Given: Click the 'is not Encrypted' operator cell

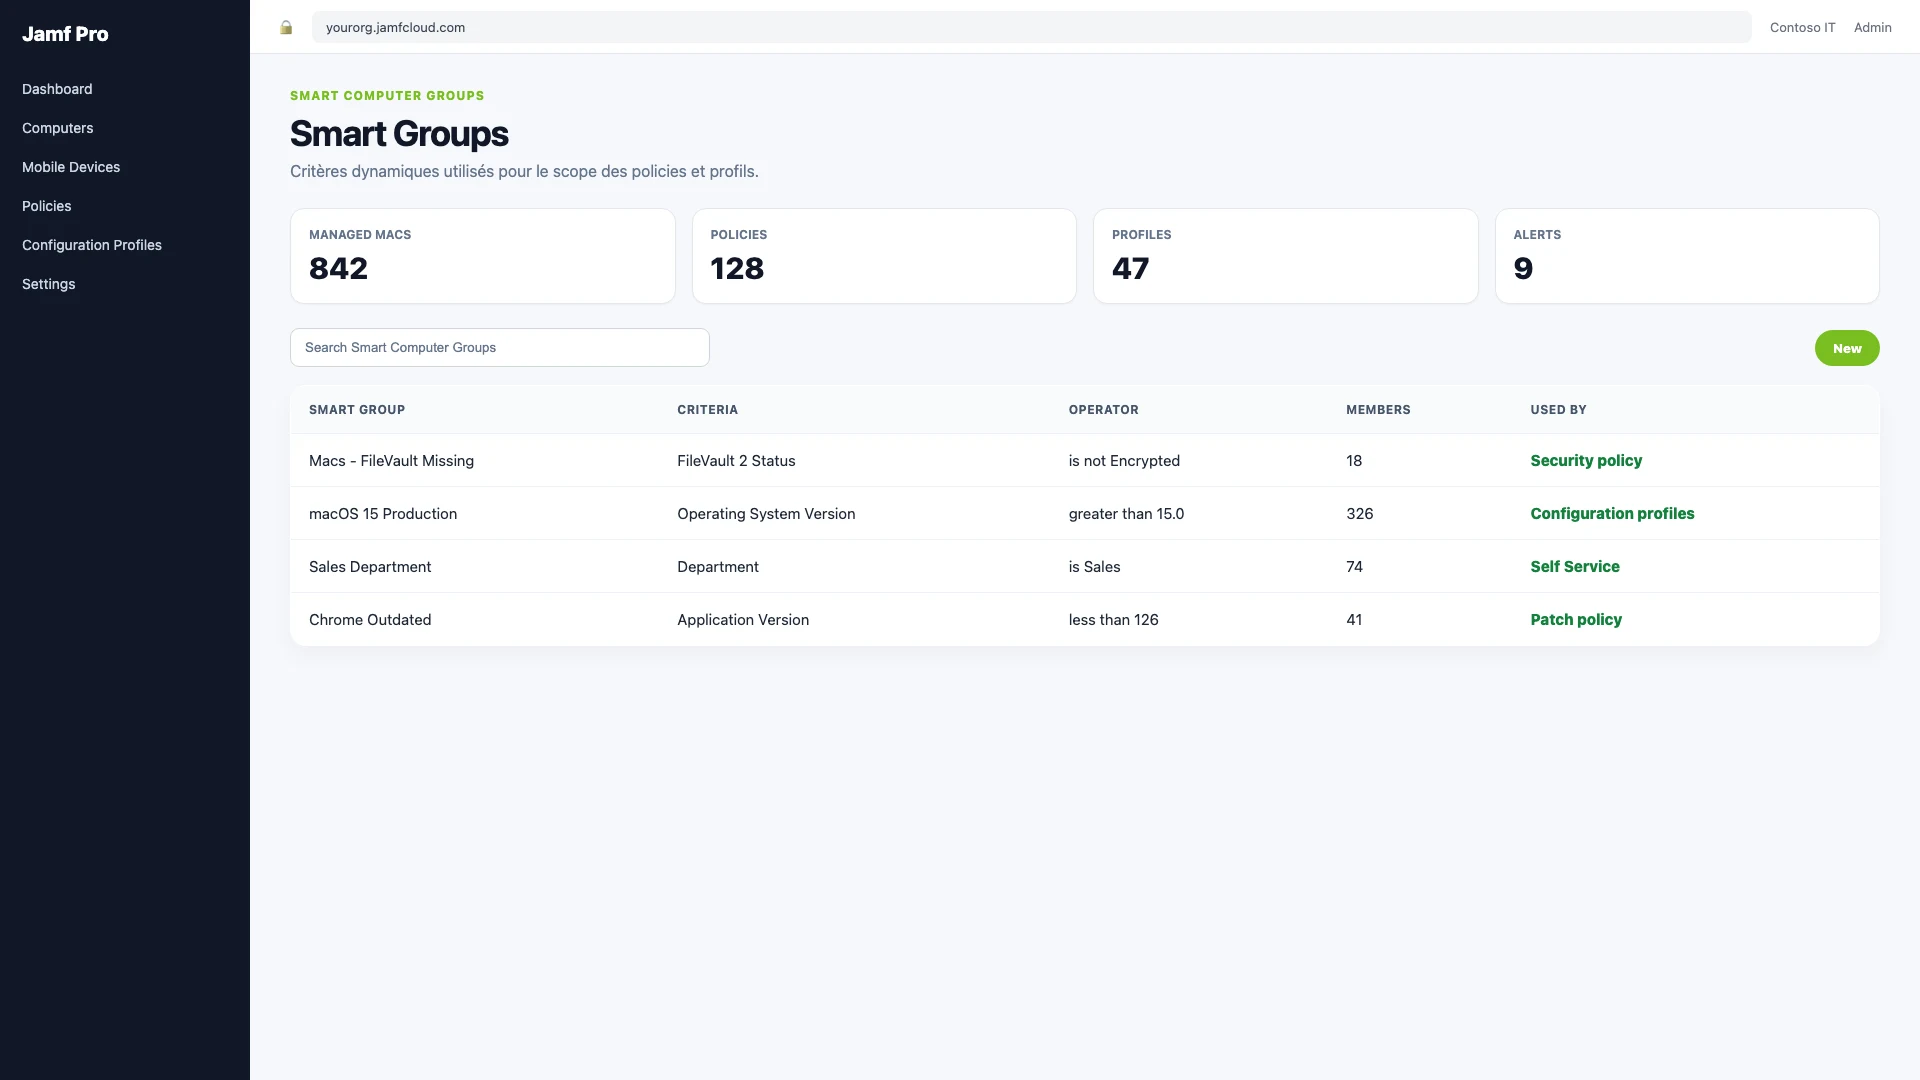Looking at the screenshot, I should pyautogui.click(x=1124, y=461).
